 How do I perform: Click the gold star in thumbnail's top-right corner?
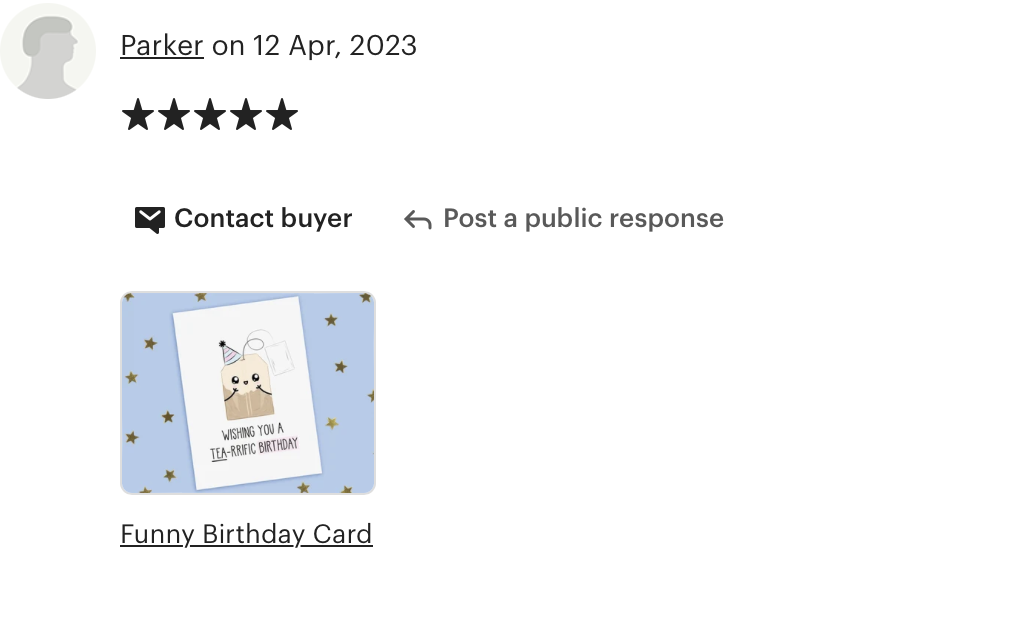(x=365, y=298)
